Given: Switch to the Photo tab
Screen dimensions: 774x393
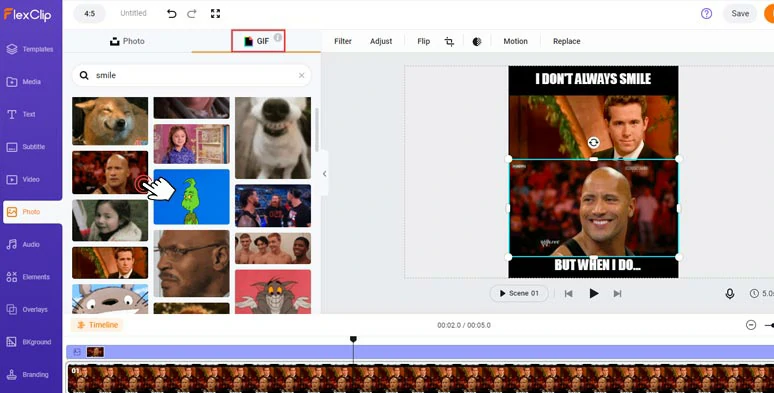Looking at the screenshot, I should coord(127,41).
